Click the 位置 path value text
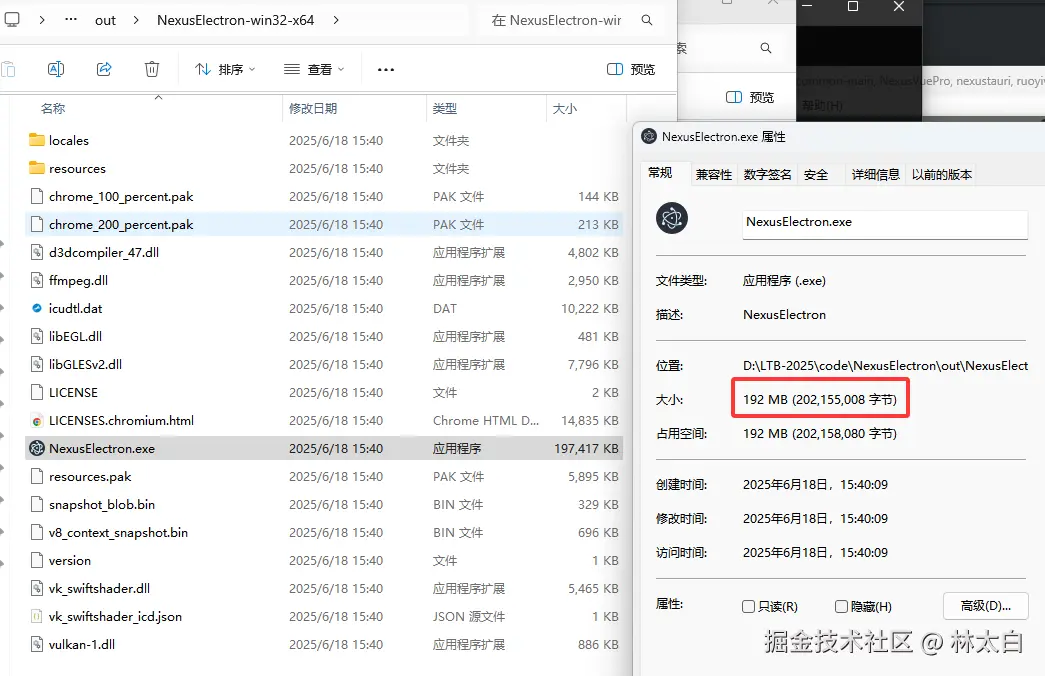The width and height of the screenshot is (1045, 676). (x=885, y=365)
